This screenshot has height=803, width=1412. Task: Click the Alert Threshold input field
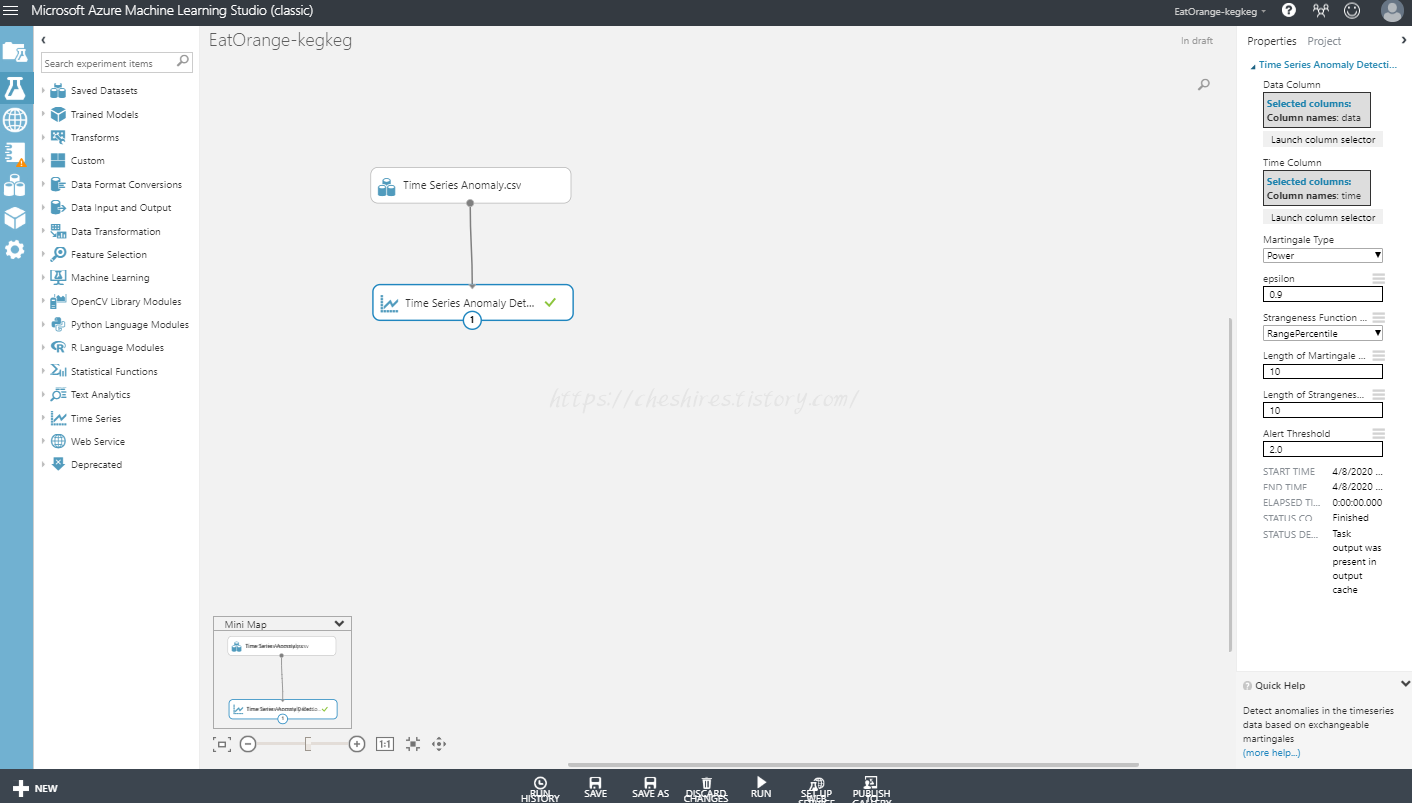click(x=1323, y=450)
